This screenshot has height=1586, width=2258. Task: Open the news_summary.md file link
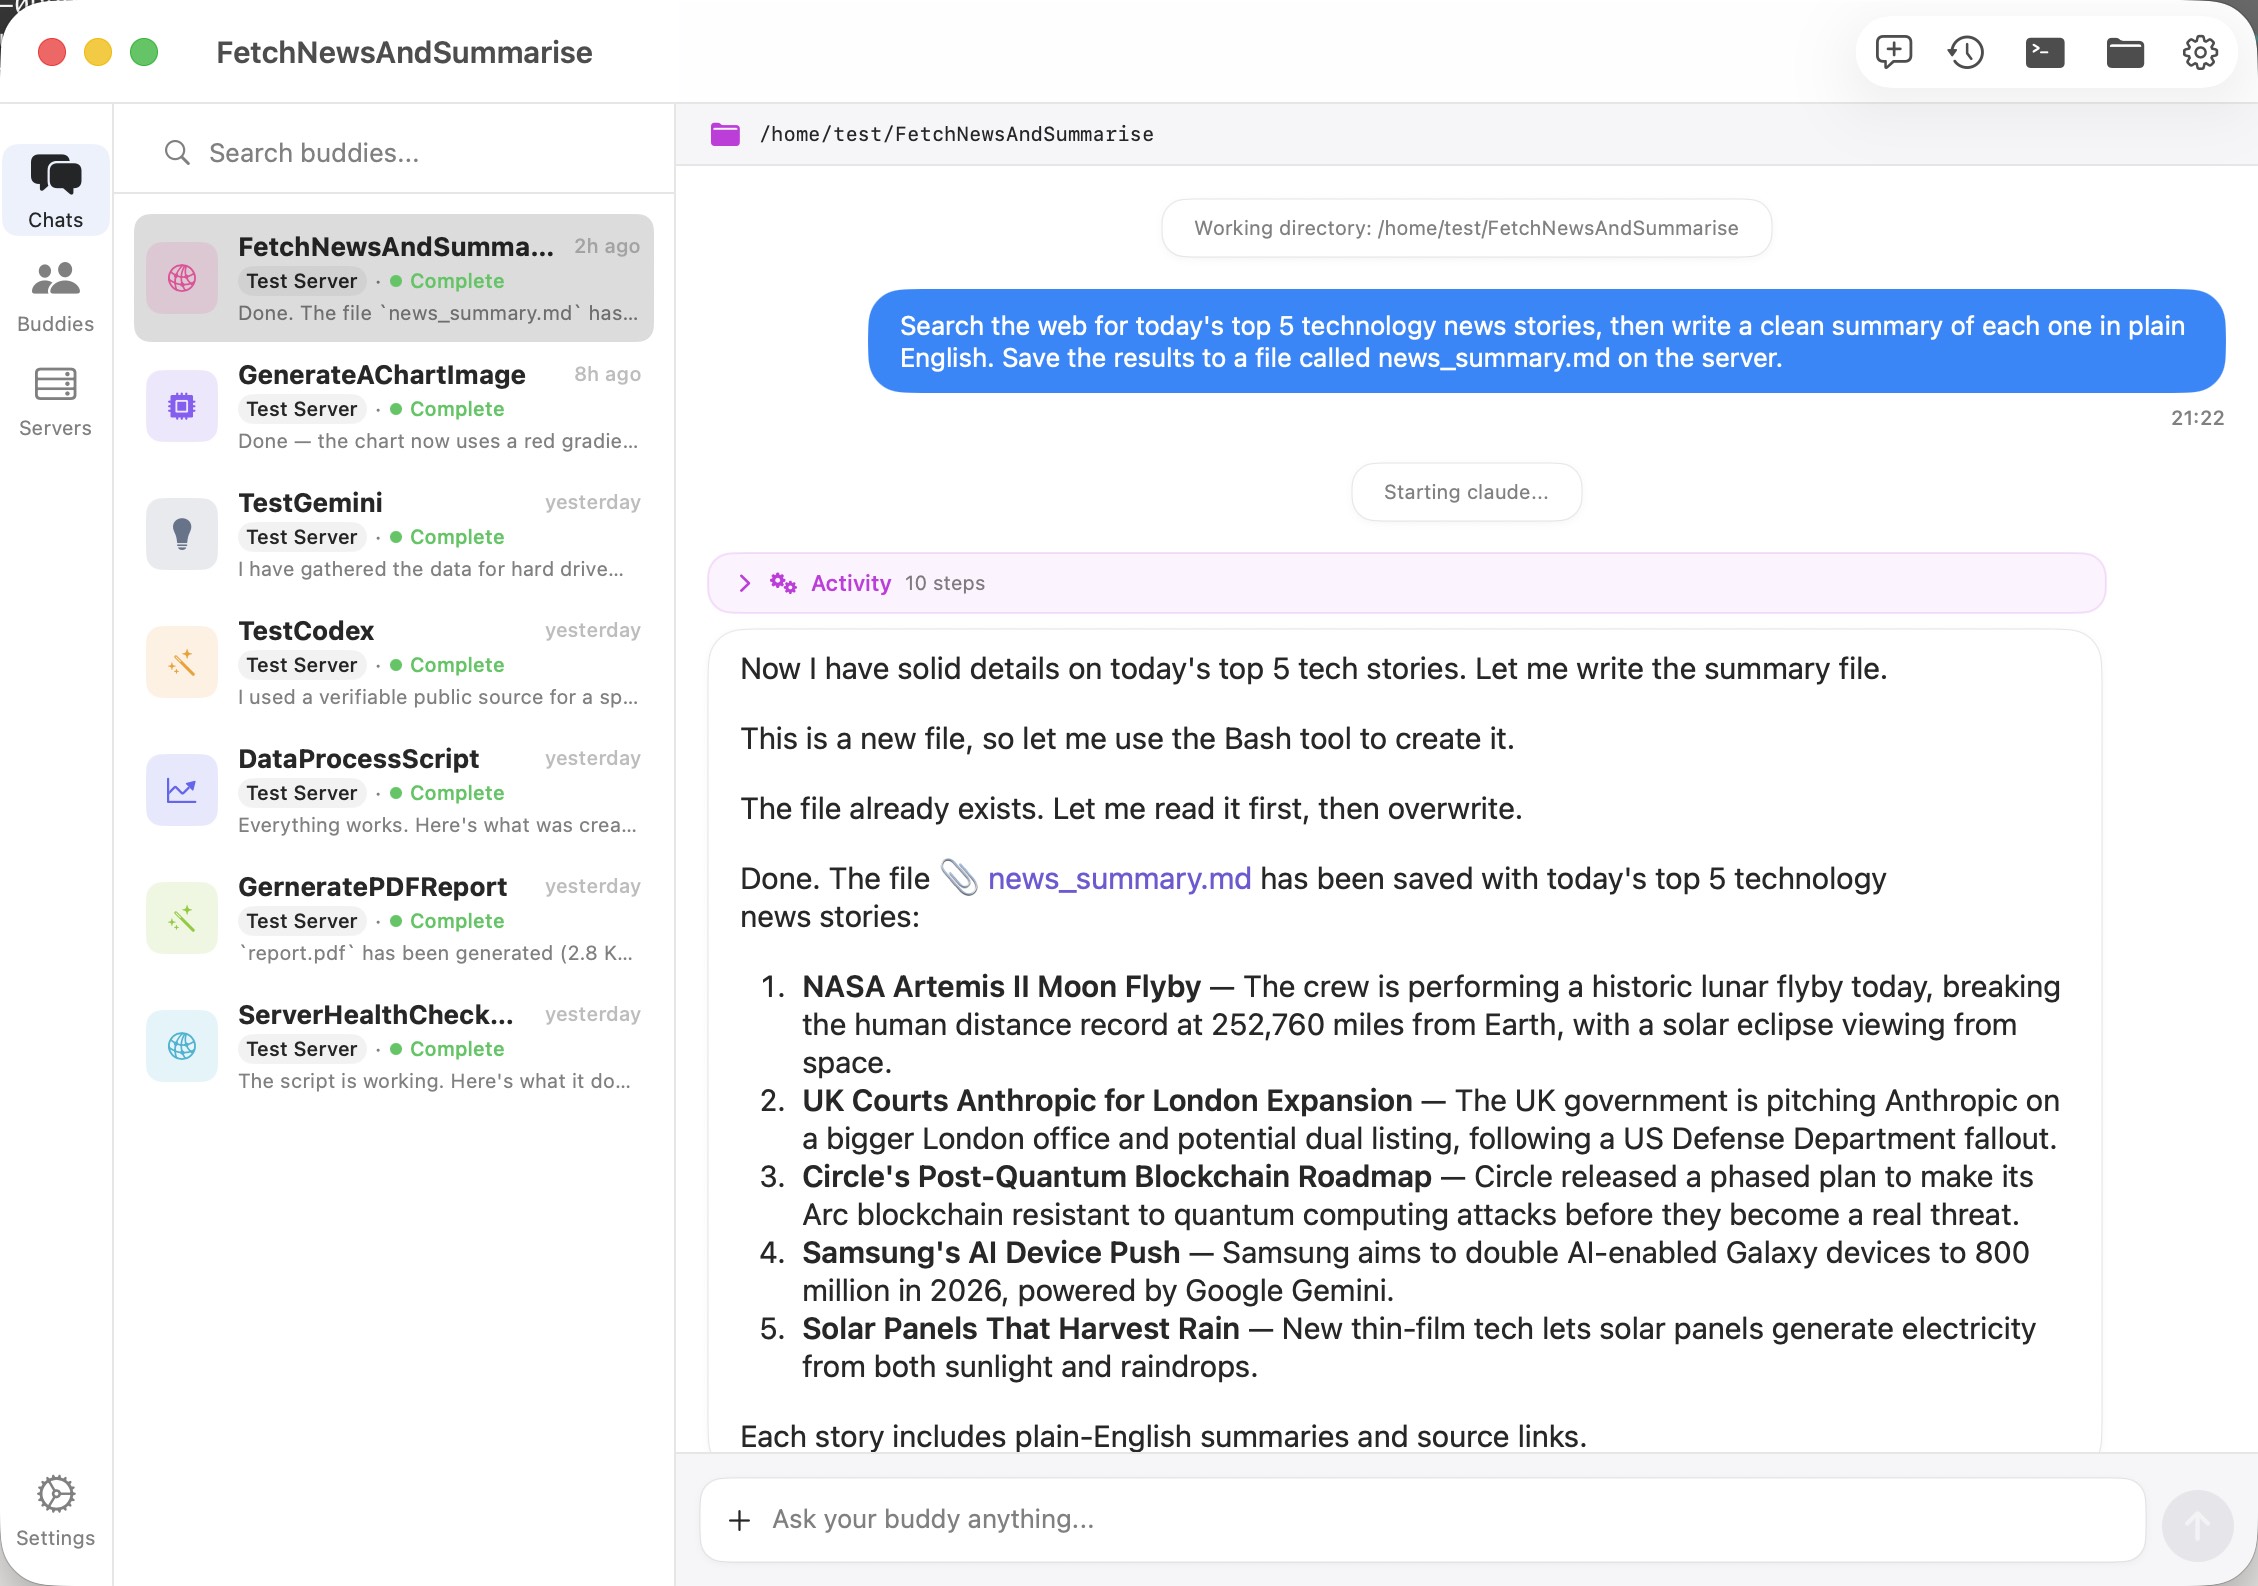1119,878
